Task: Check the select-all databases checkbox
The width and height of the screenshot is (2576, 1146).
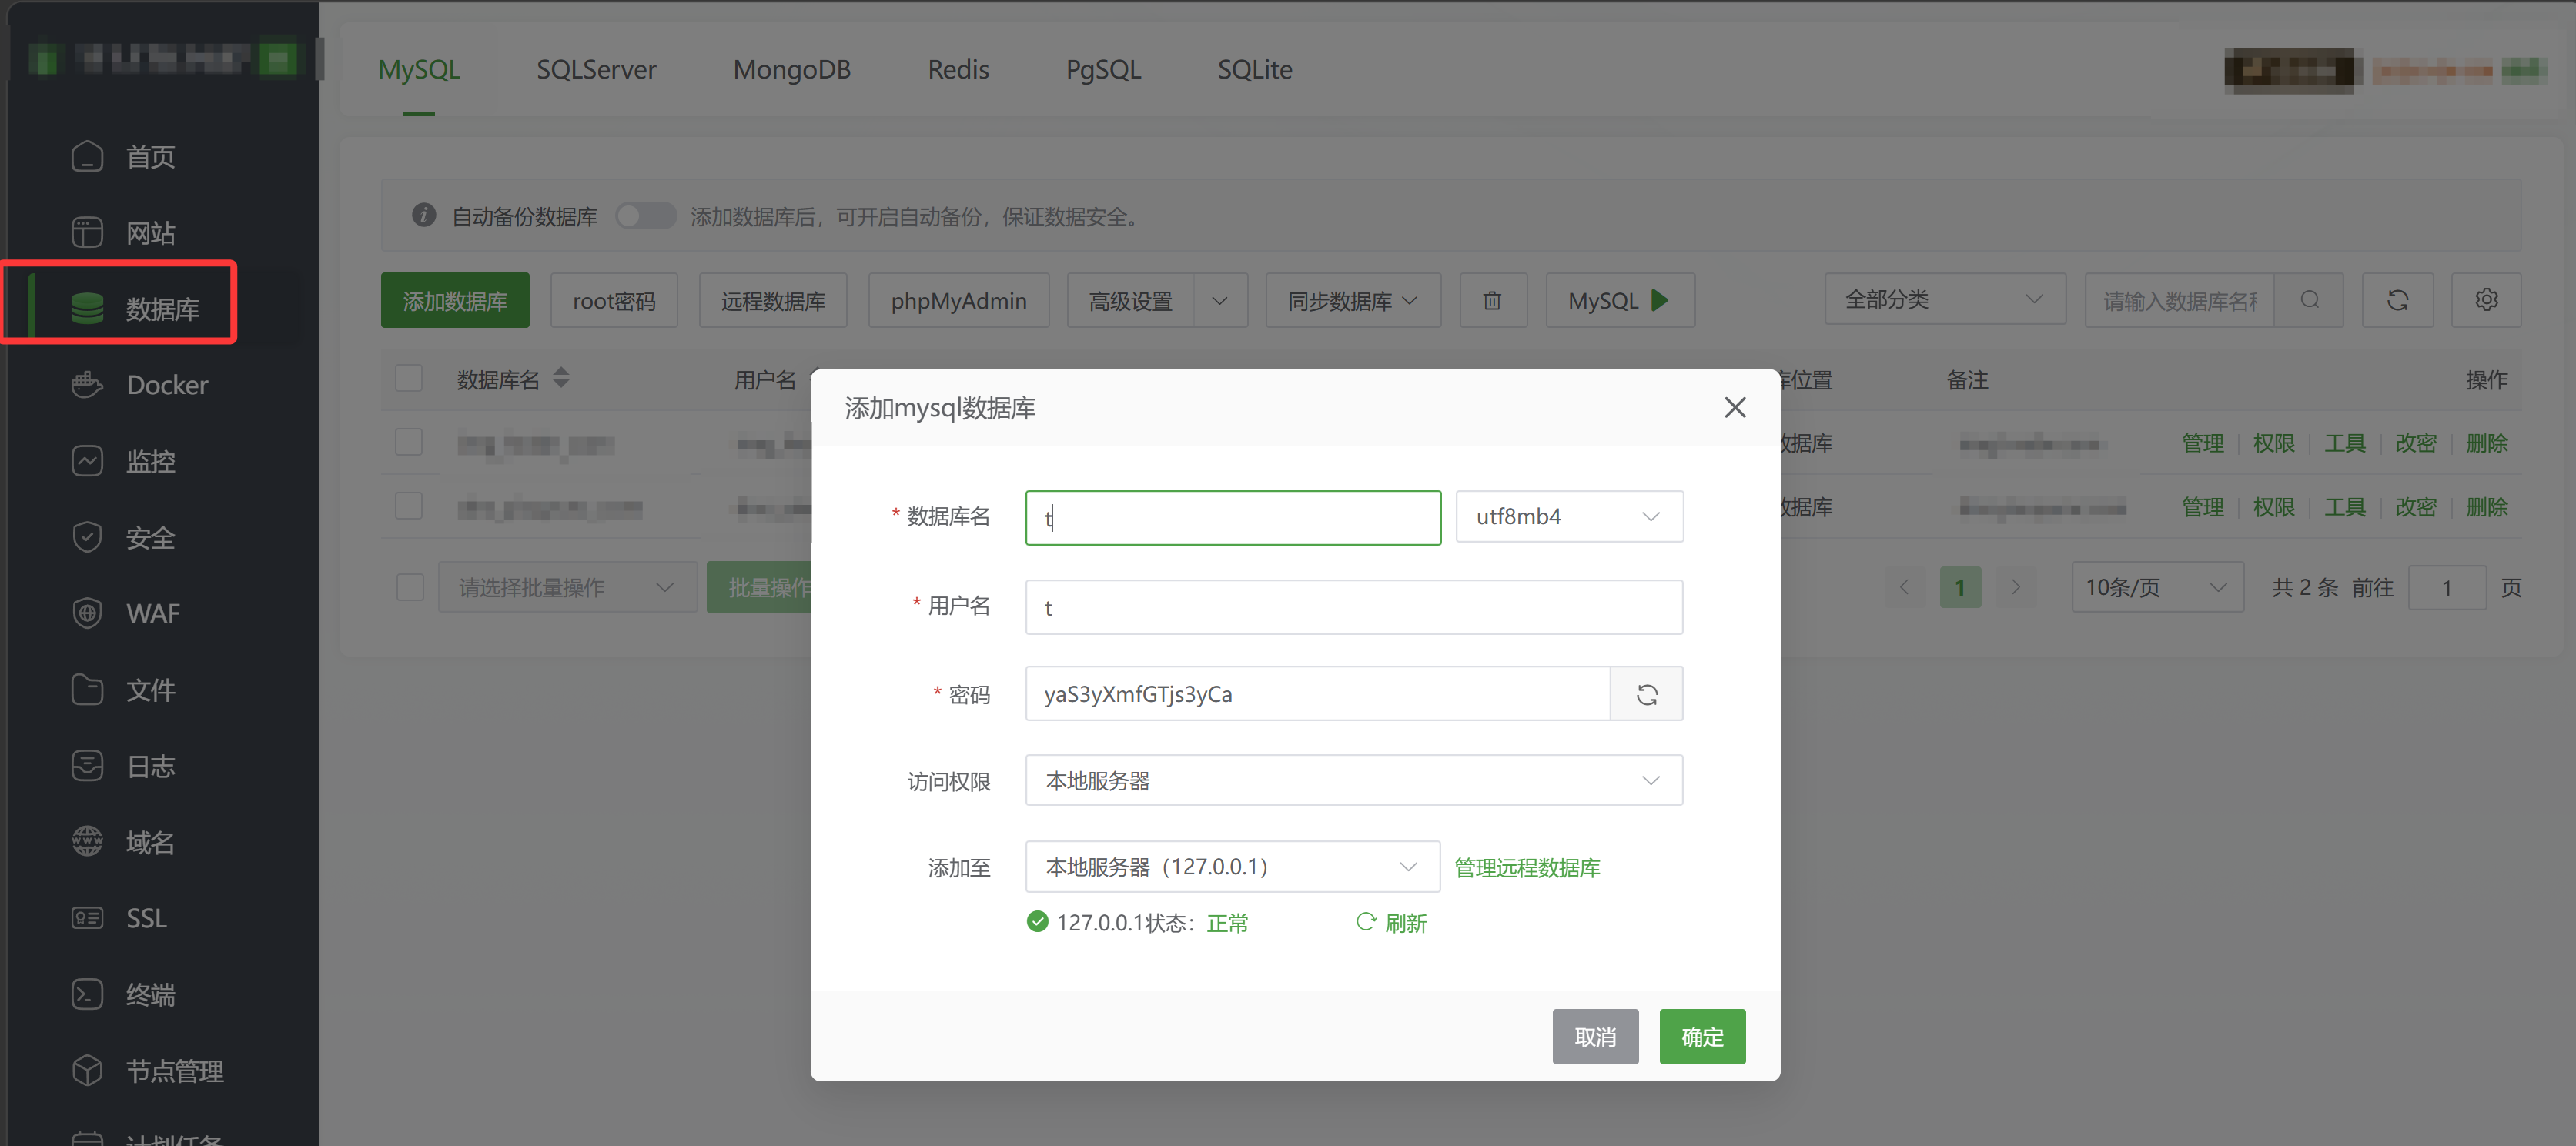Action: pyautogui.click(x=409, y=378)
